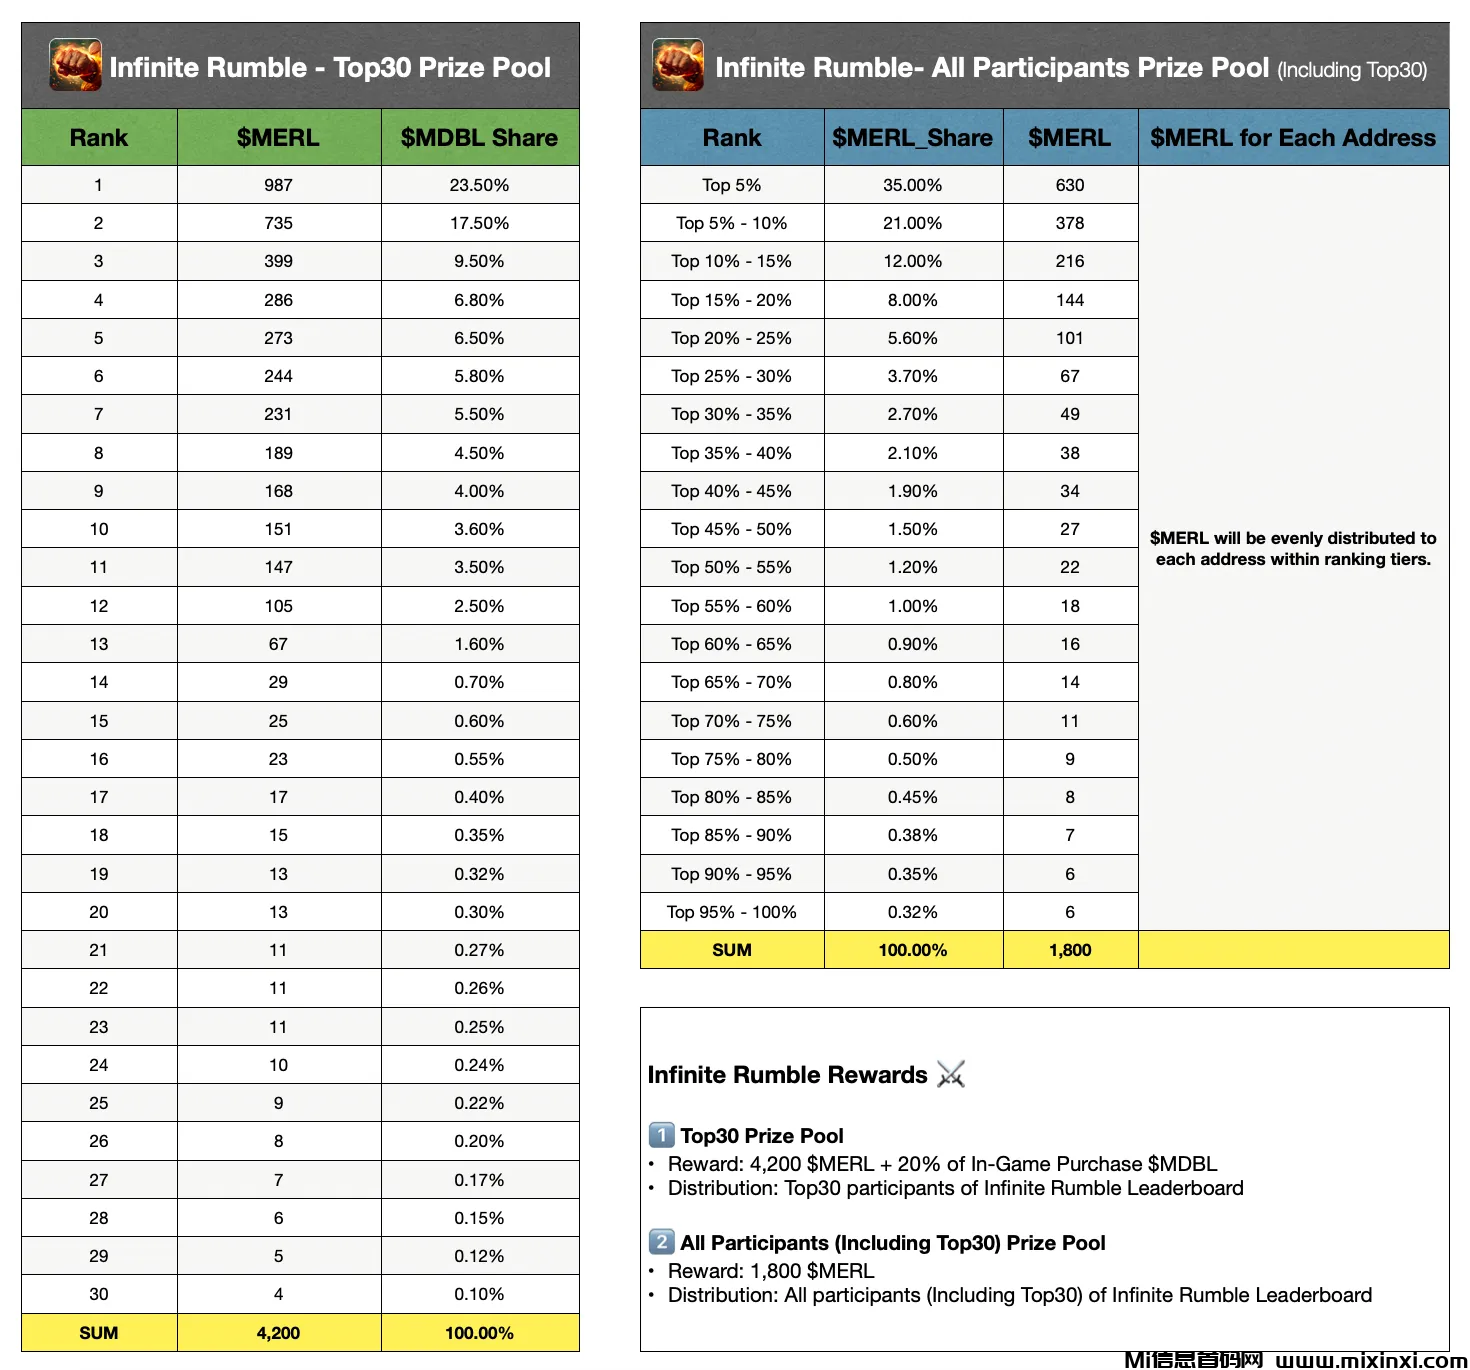Select the 987 $MERL cell
The height and width of the screenshot is (1370, 1470).
point(278,185)
